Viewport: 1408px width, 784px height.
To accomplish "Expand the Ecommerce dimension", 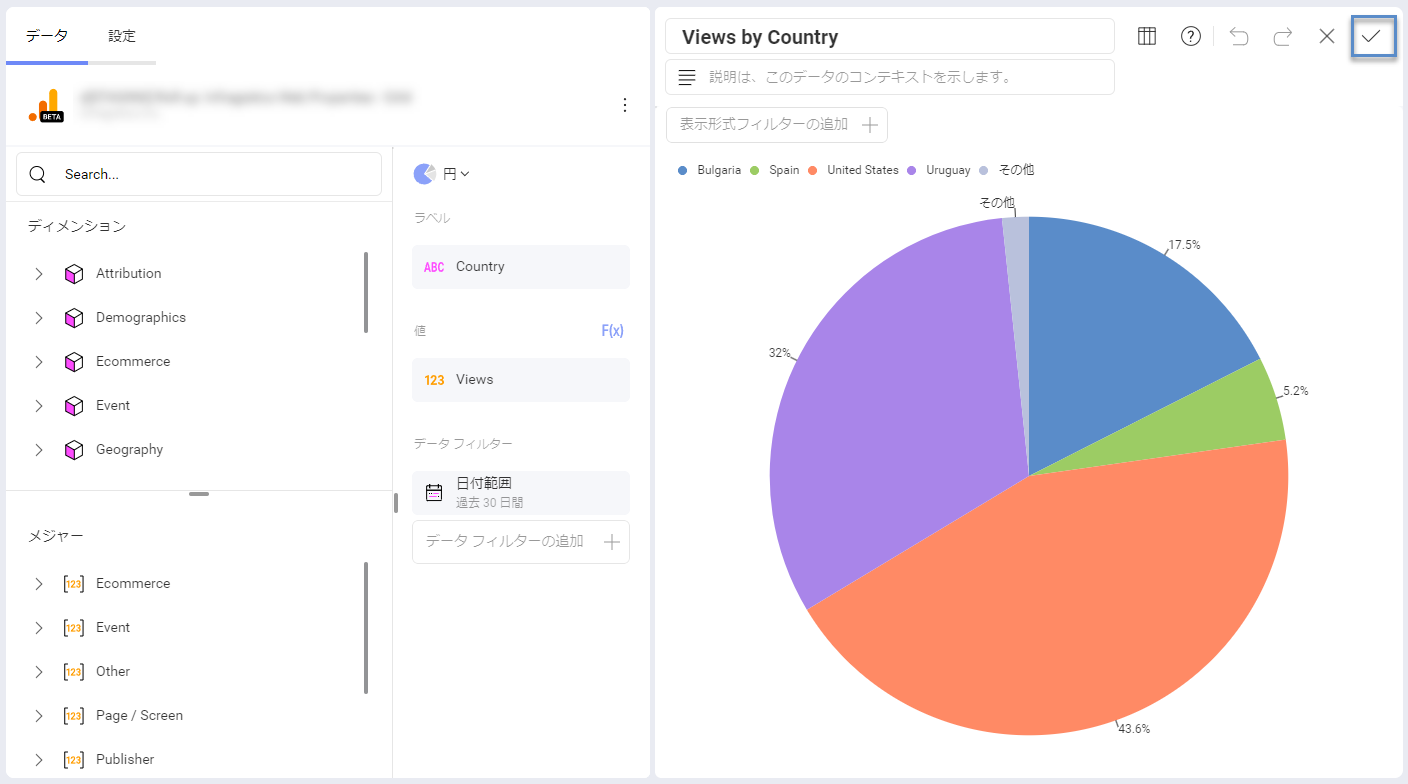I will pyautogui.click(x=39, y=362).
